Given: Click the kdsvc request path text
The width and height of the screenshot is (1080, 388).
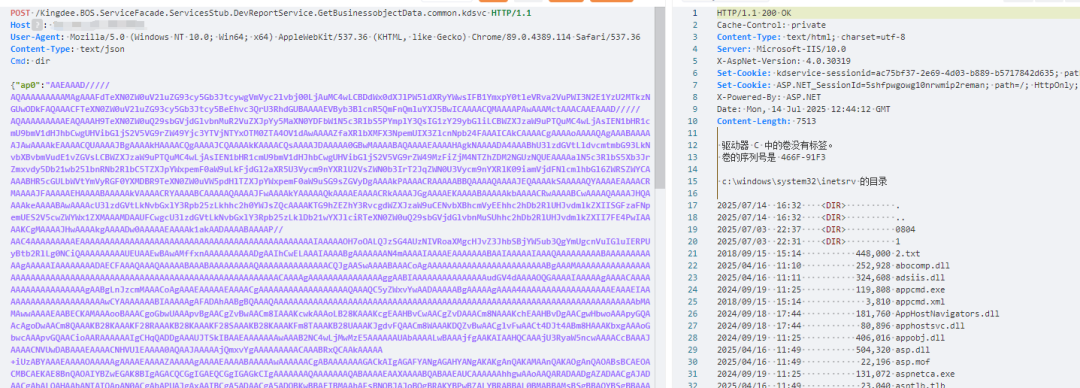Looking at the screenshot, I should (x=260, y=13).
